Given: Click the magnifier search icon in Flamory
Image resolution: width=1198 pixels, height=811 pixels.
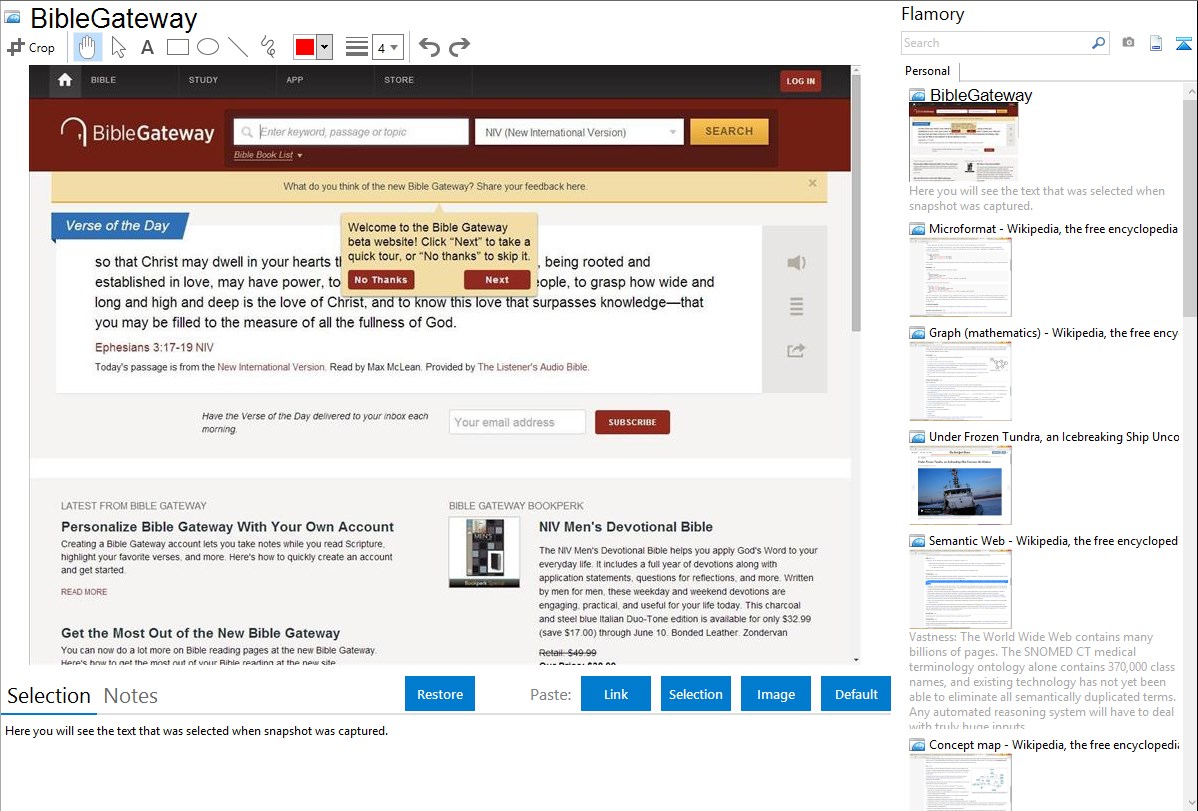Looking at the screenshot, I should [1099, 43].
